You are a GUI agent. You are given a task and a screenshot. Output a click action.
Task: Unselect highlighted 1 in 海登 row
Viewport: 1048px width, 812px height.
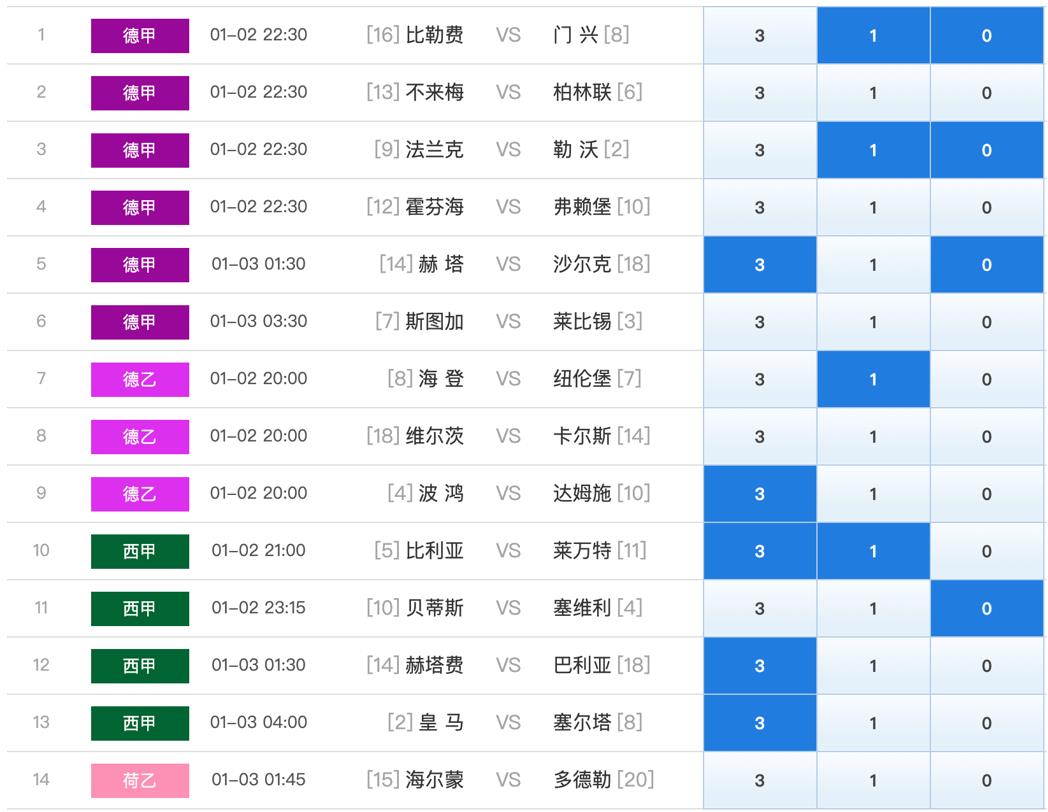[873, 380]
